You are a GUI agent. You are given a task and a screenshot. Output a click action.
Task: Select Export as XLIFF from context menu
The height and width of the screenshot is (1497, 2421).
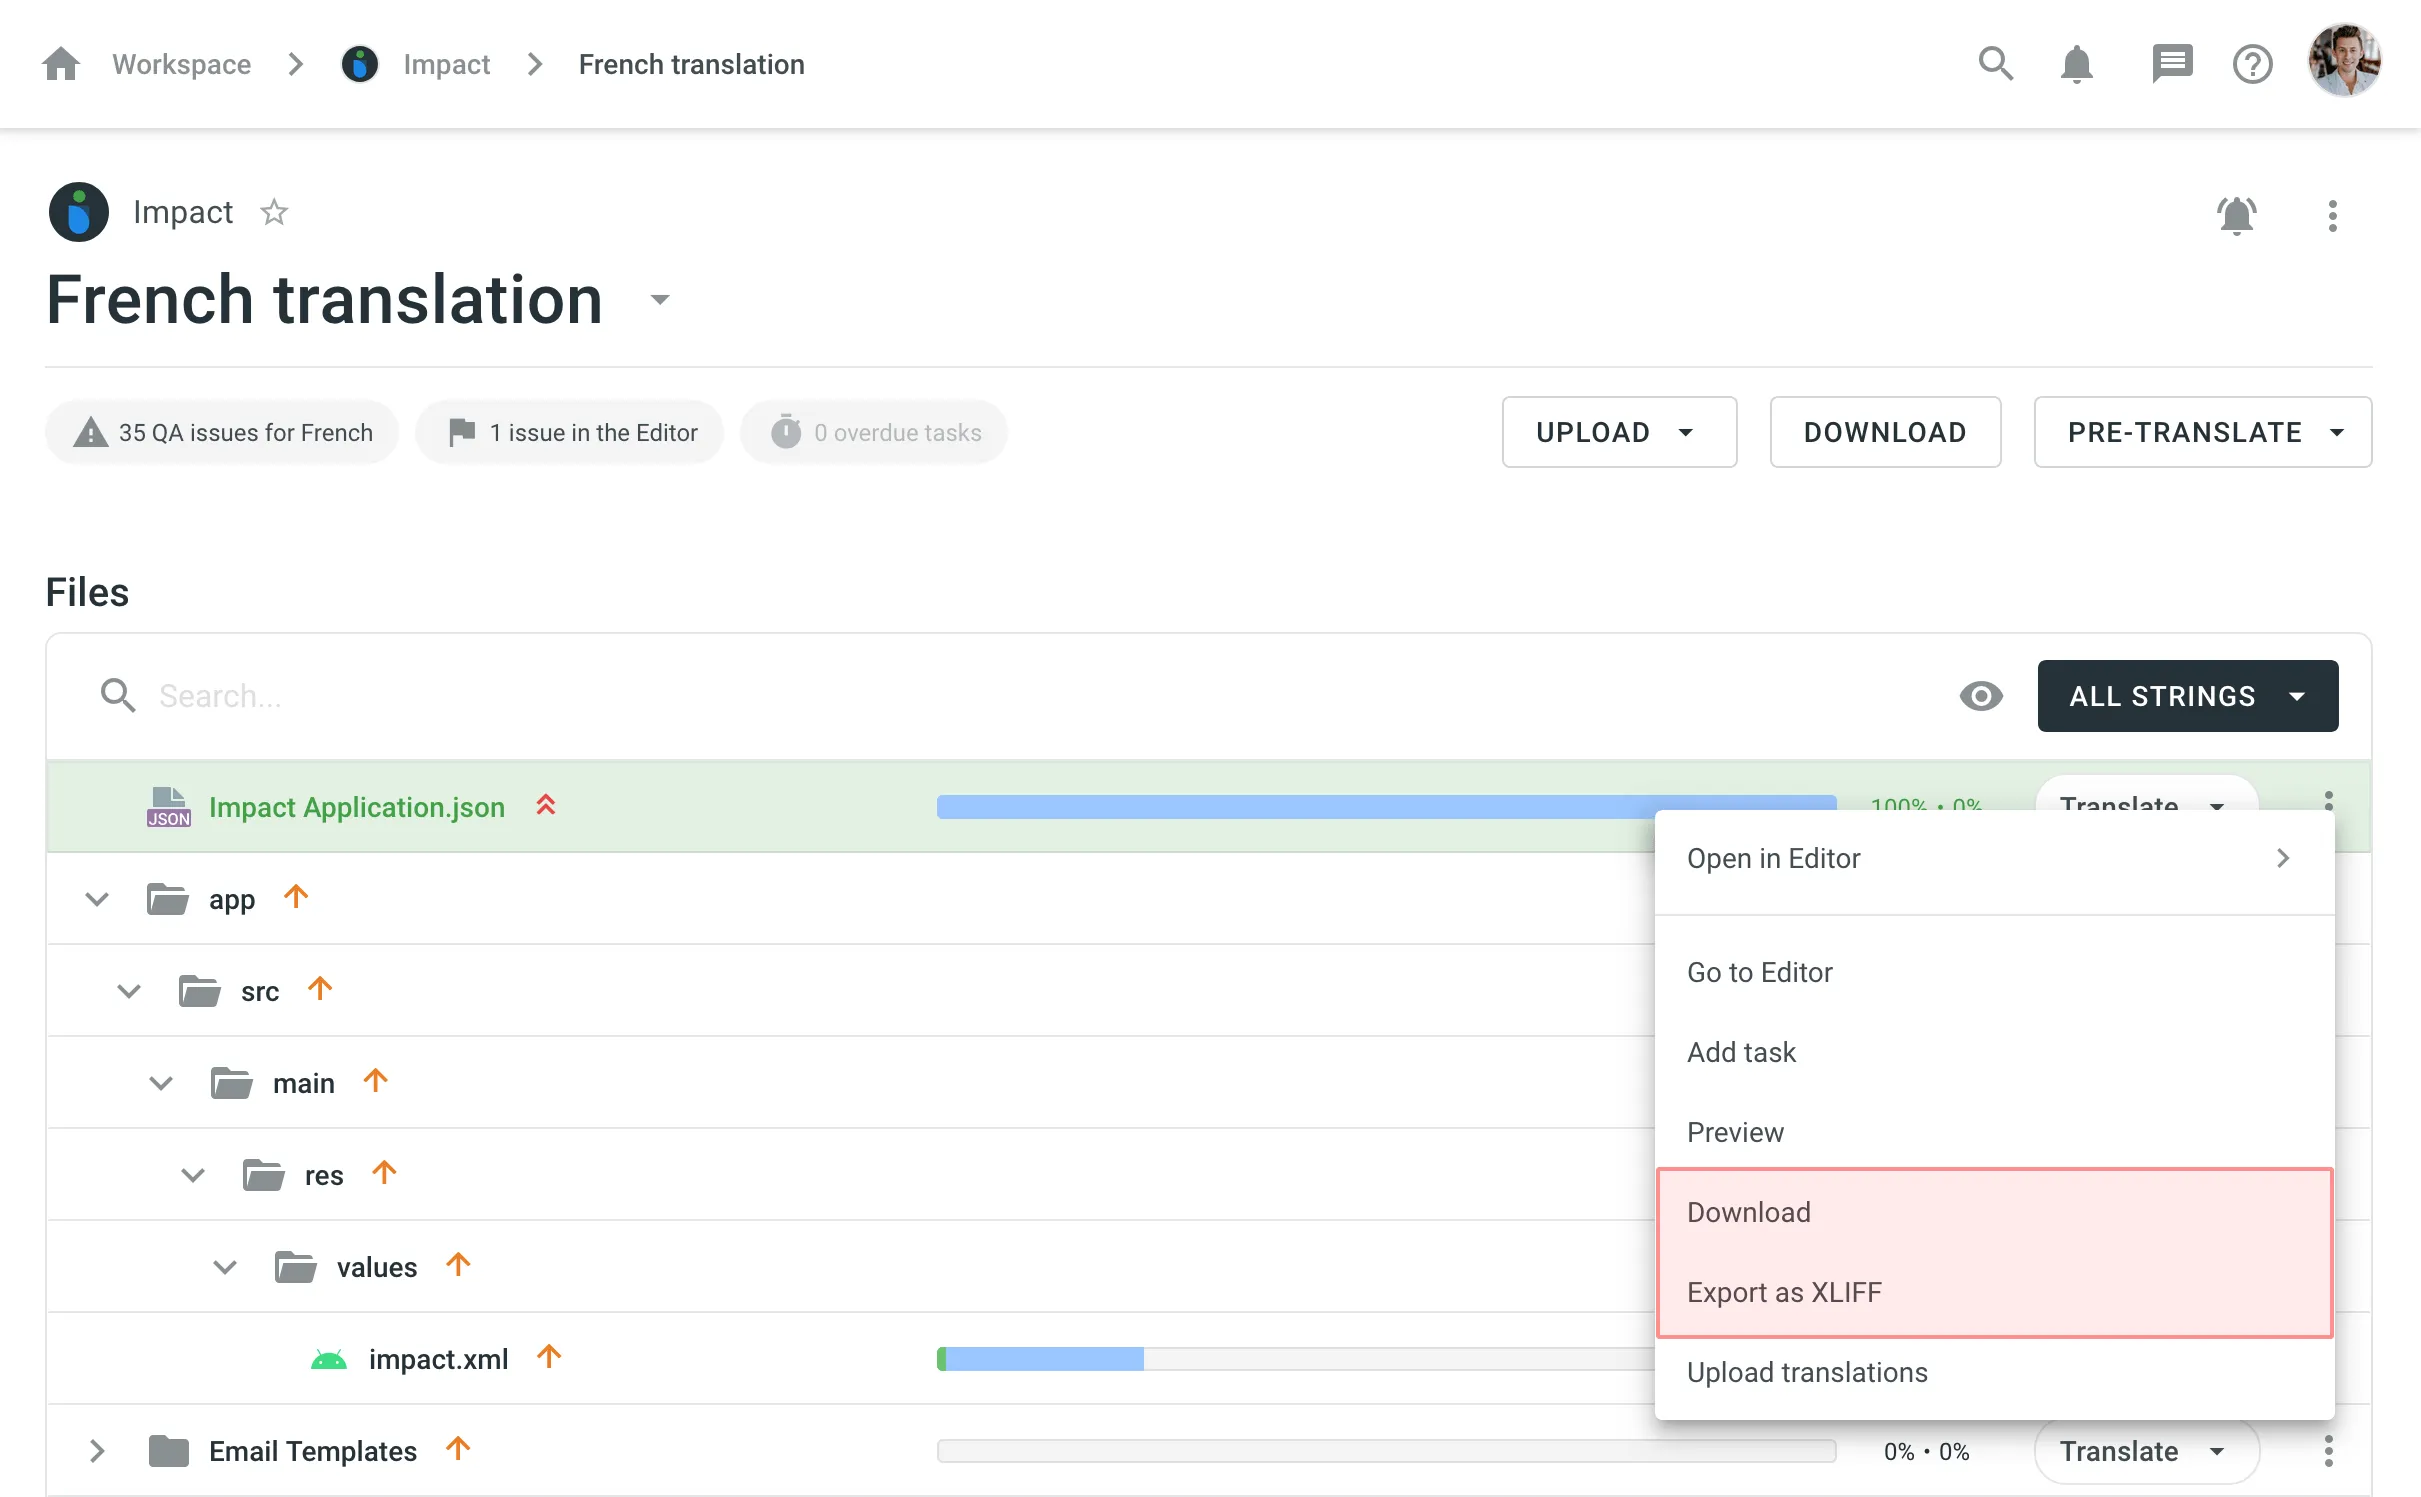[x=1783, y=1291]
